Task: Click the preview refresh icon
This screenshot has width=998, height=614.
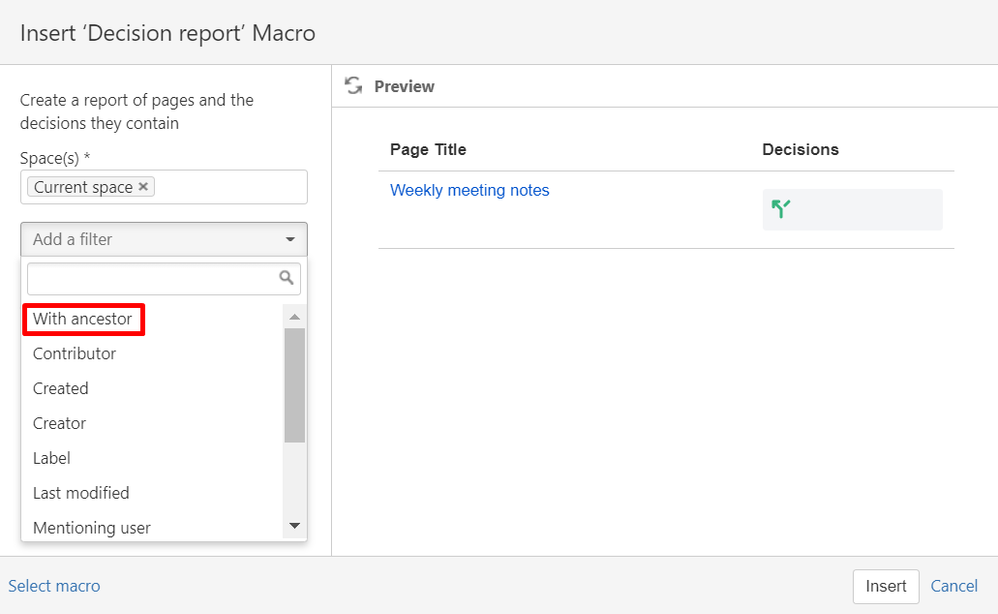Action: (x=353, y=86)
